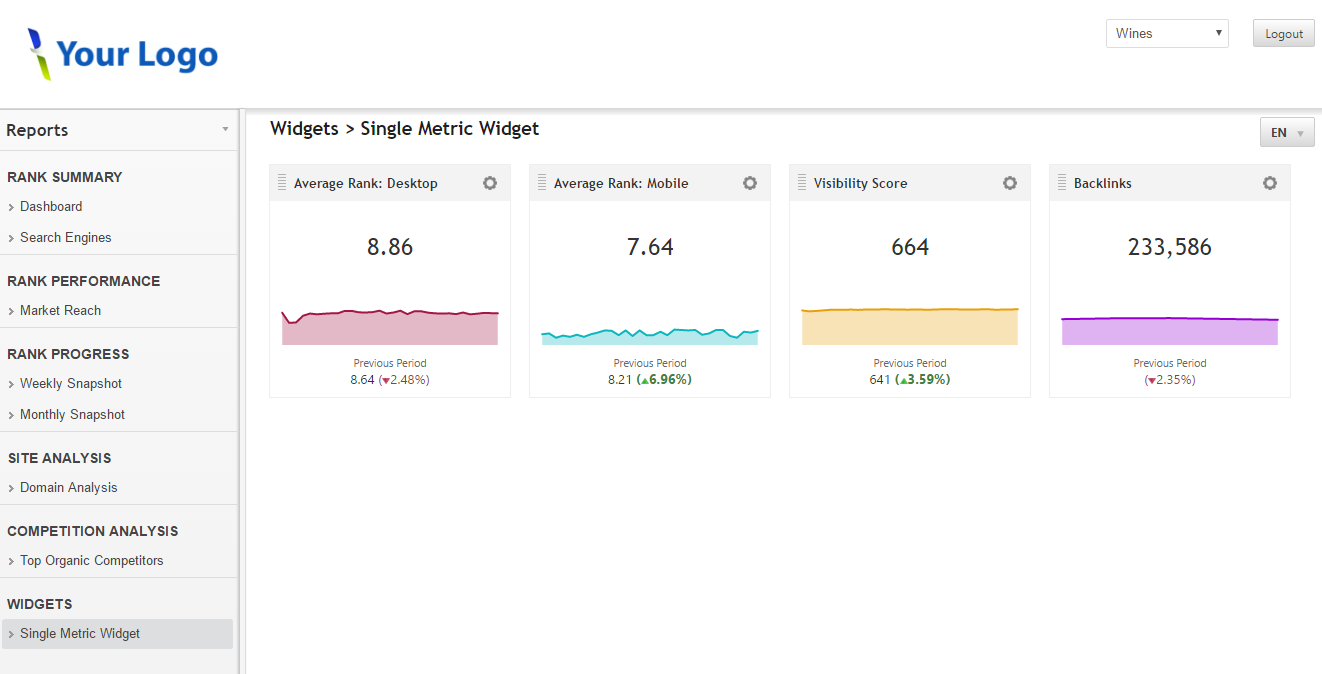Open settings gear on Average Rank: Mobile widget

[750, 183]
